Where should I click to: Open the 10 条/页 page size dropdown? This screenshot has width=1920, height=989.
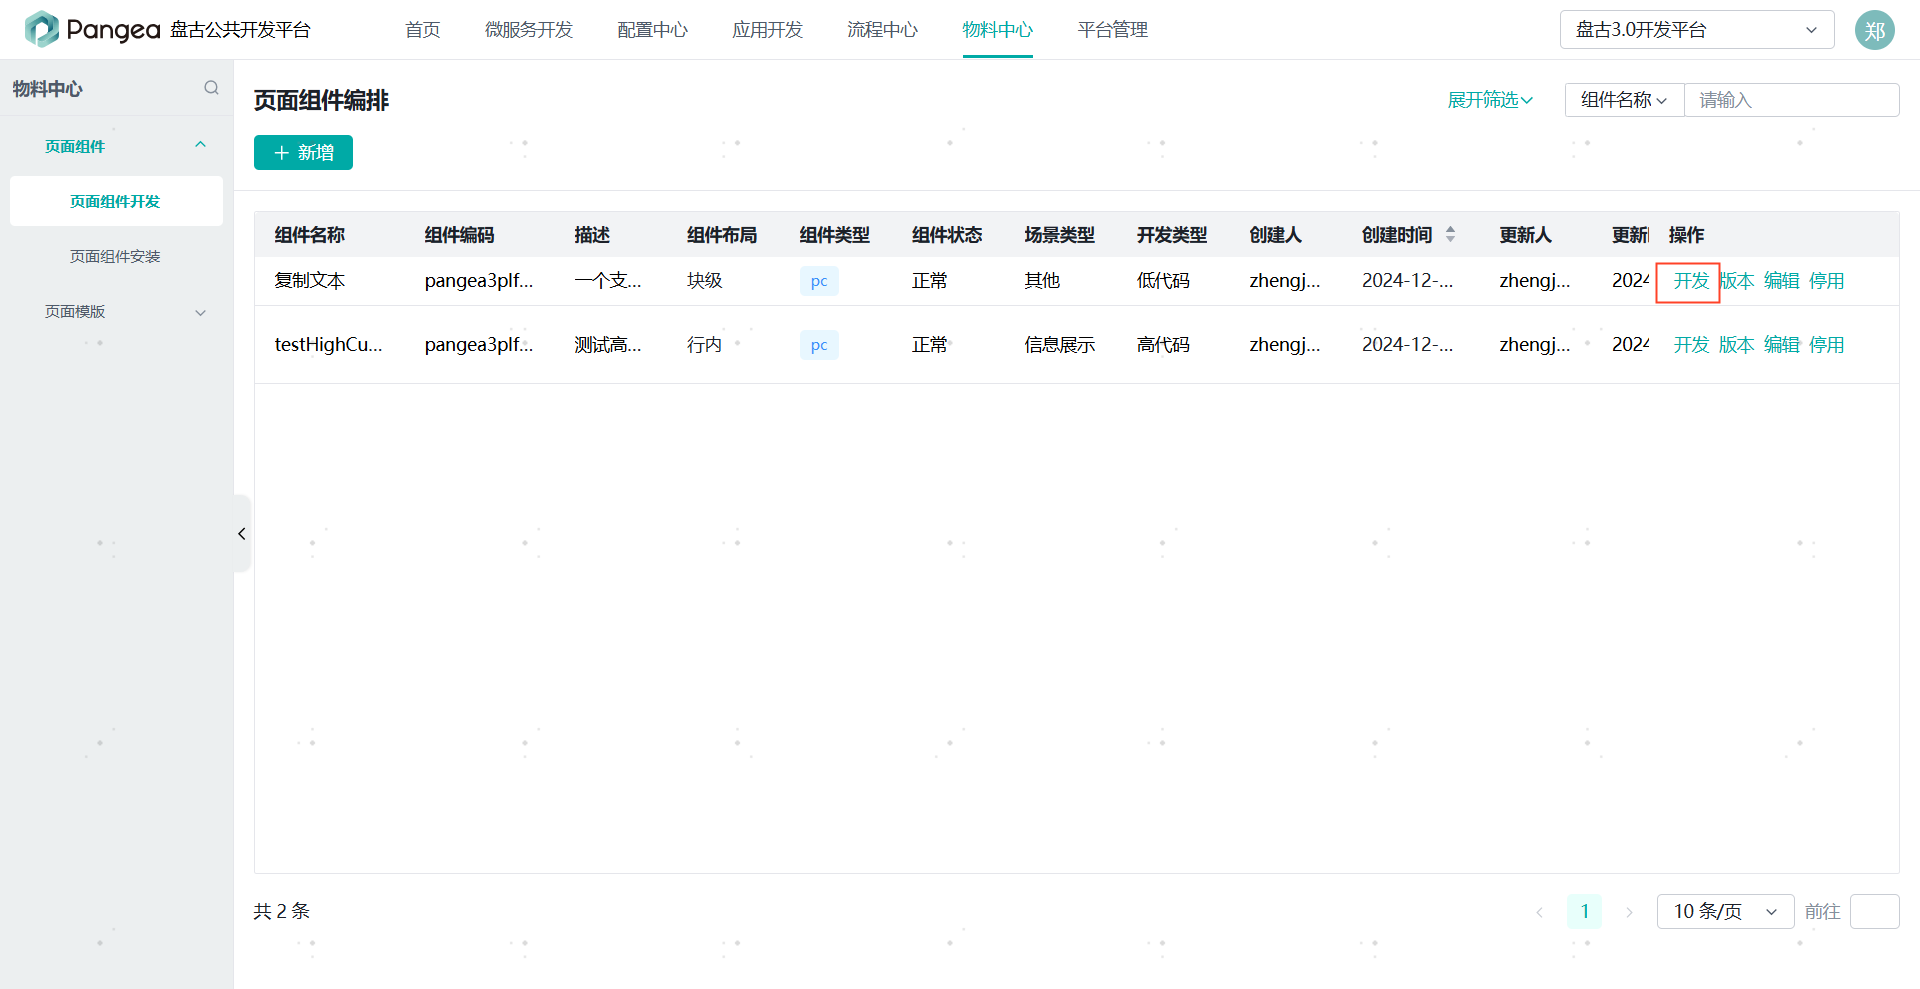point(1725,912)
